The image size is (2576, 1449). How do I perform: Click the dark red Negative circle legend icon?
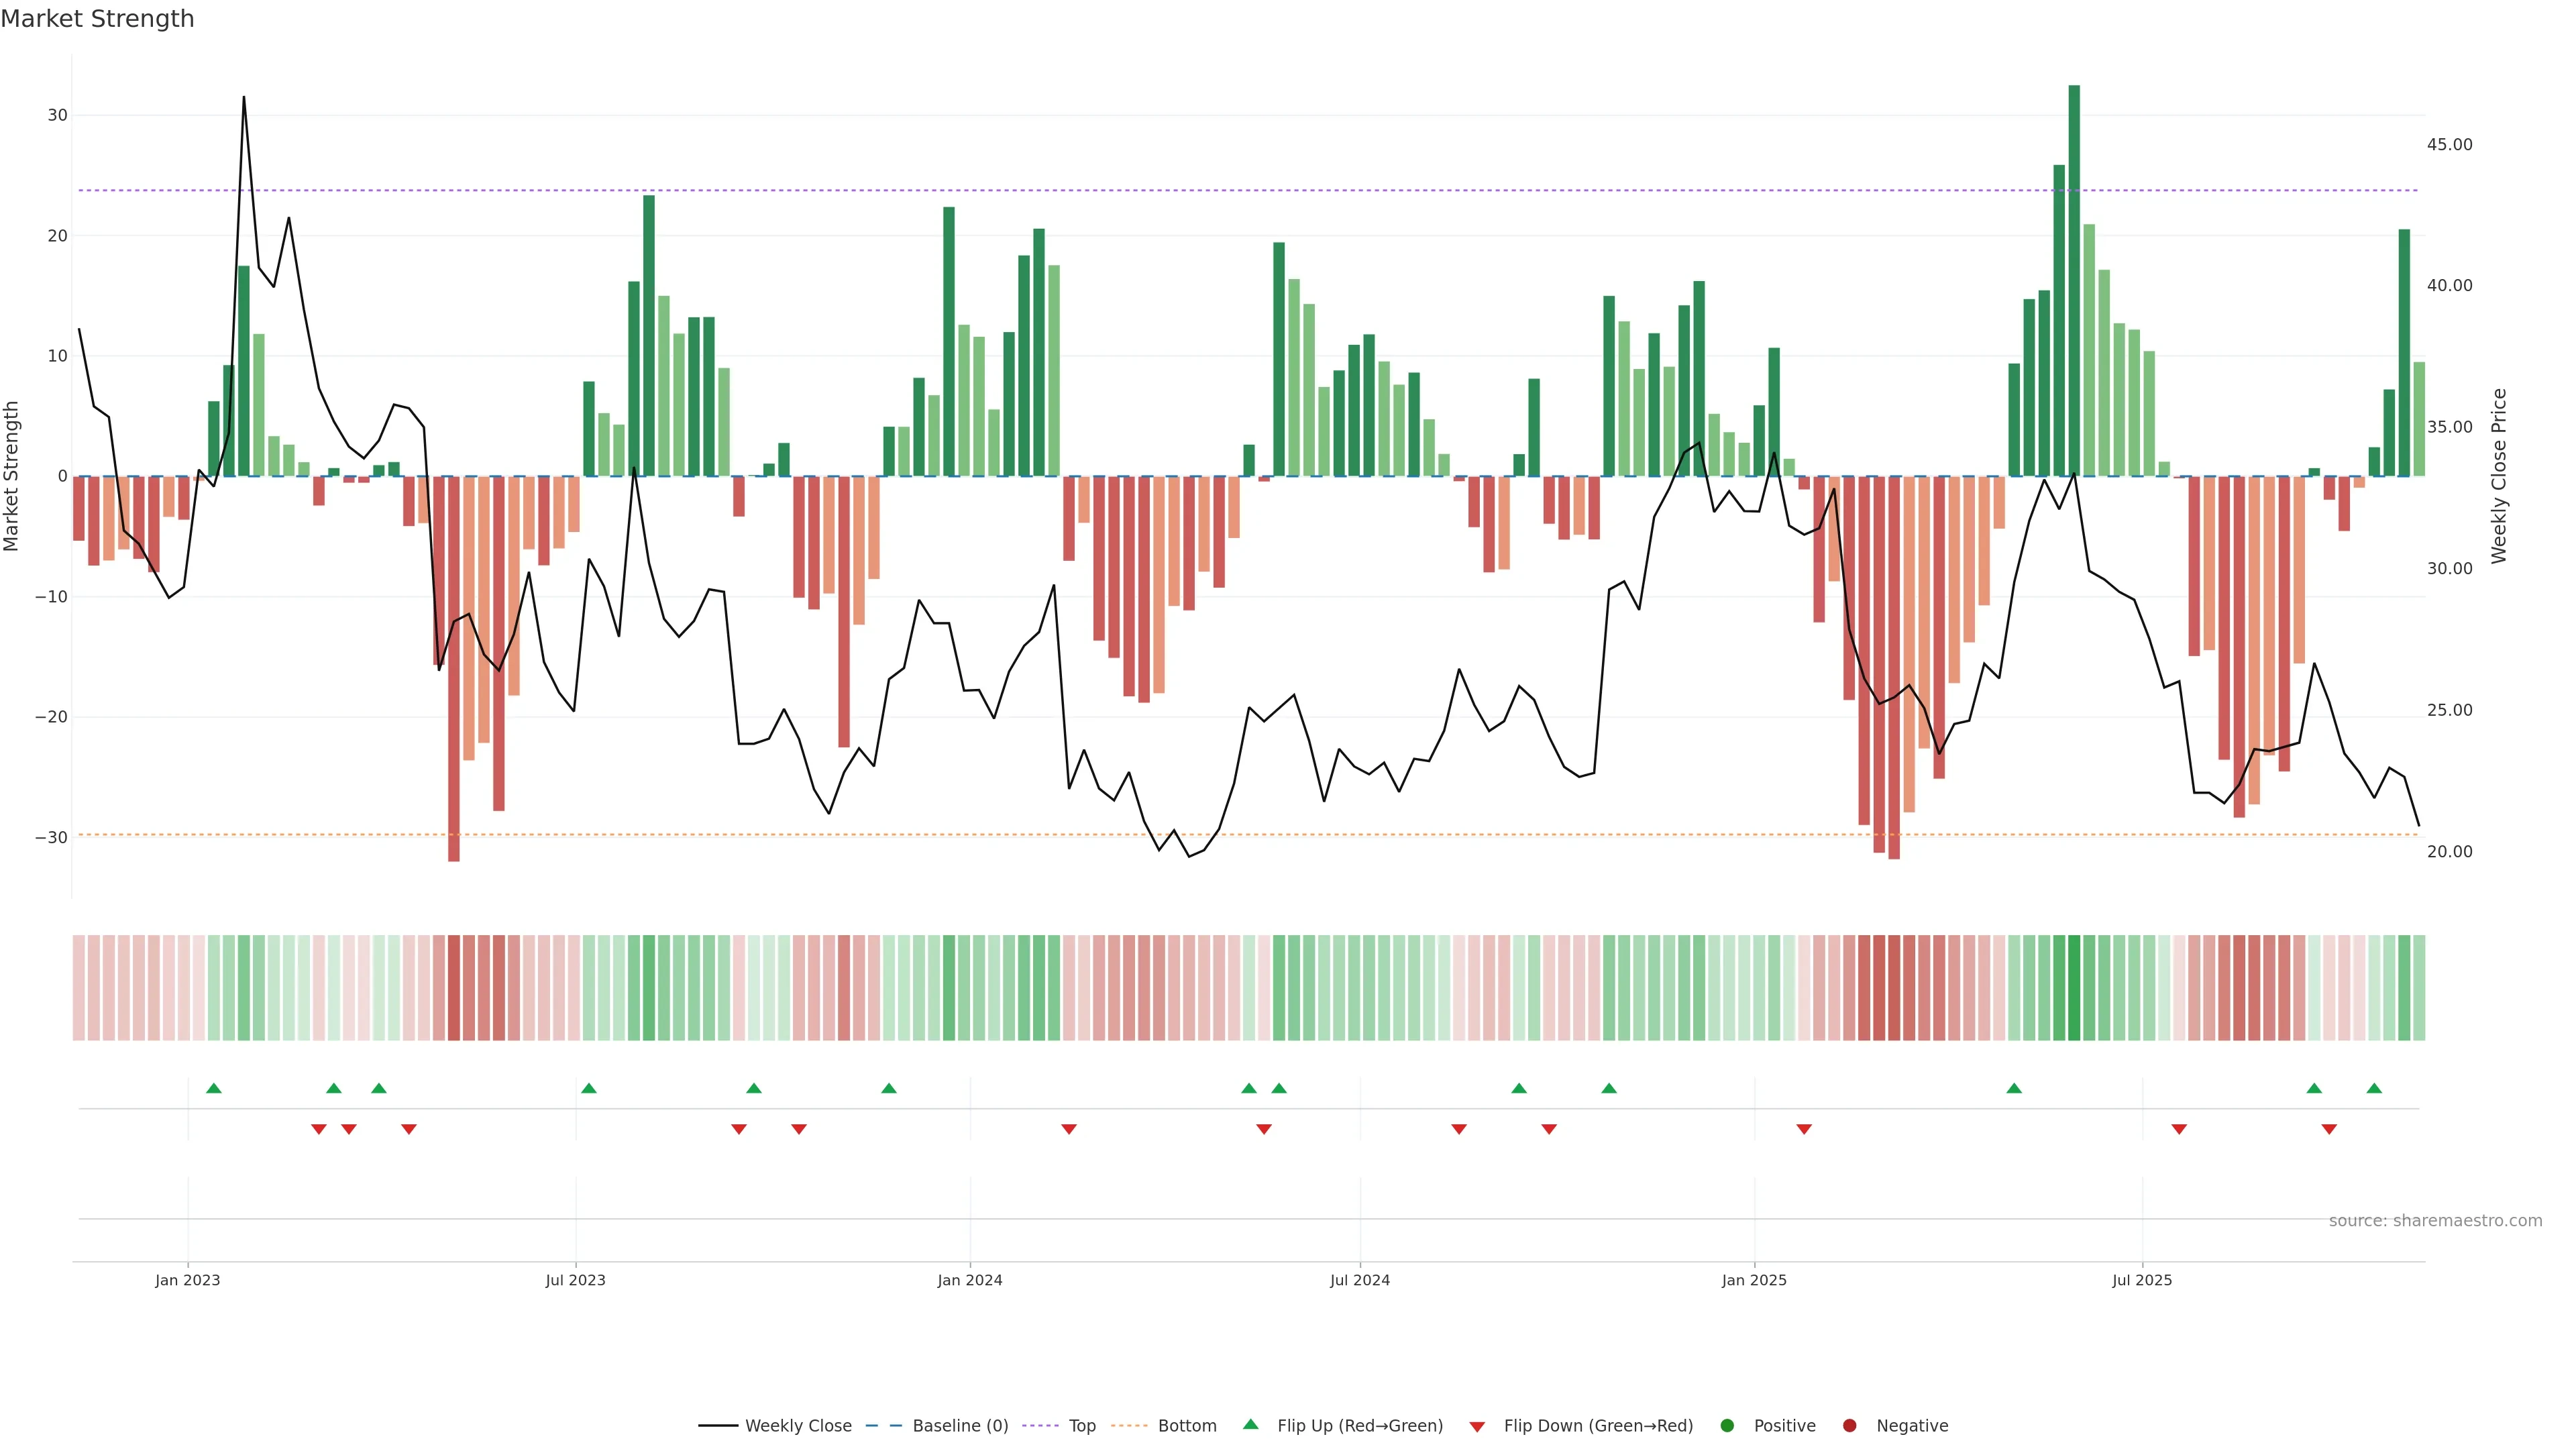1849,1426
